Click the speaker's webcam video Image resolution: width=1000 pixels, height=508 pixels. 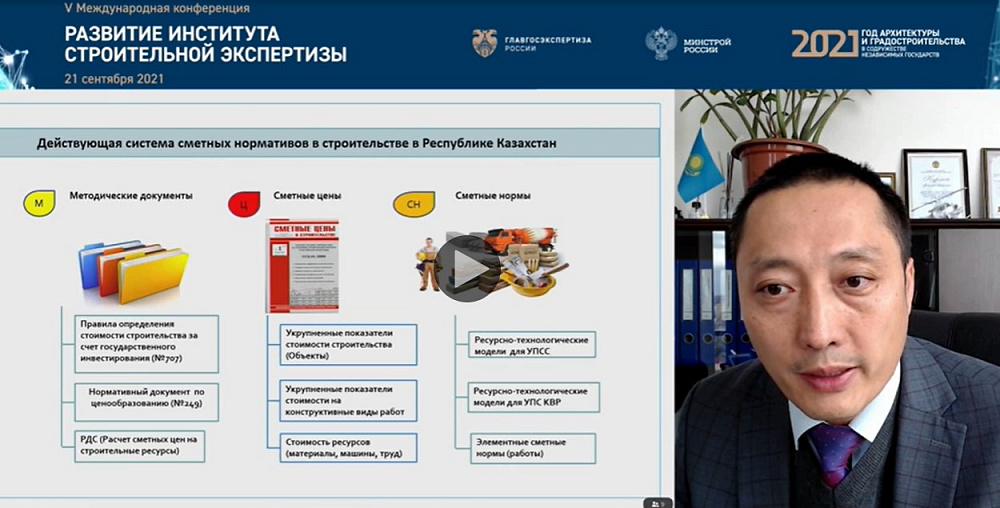[837, 298]
